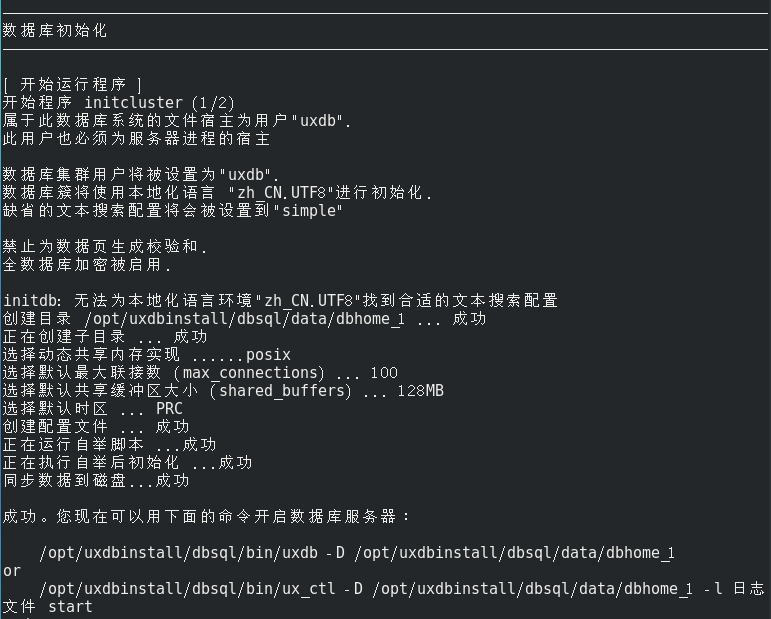Click the 此用户也必须为服务器进程的宿主 line
The height and width of the screenshot is (619, 771).
[x=136, y=138]
